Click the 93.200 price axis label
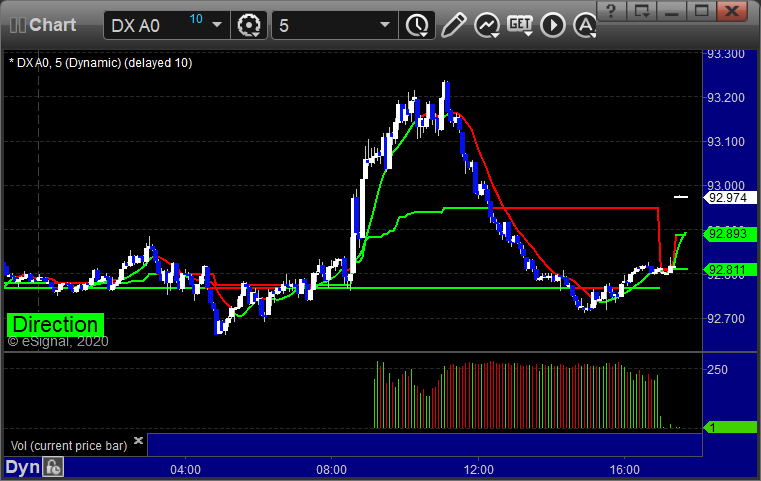This screenshot has width=761, height=481. coord(726,98)
